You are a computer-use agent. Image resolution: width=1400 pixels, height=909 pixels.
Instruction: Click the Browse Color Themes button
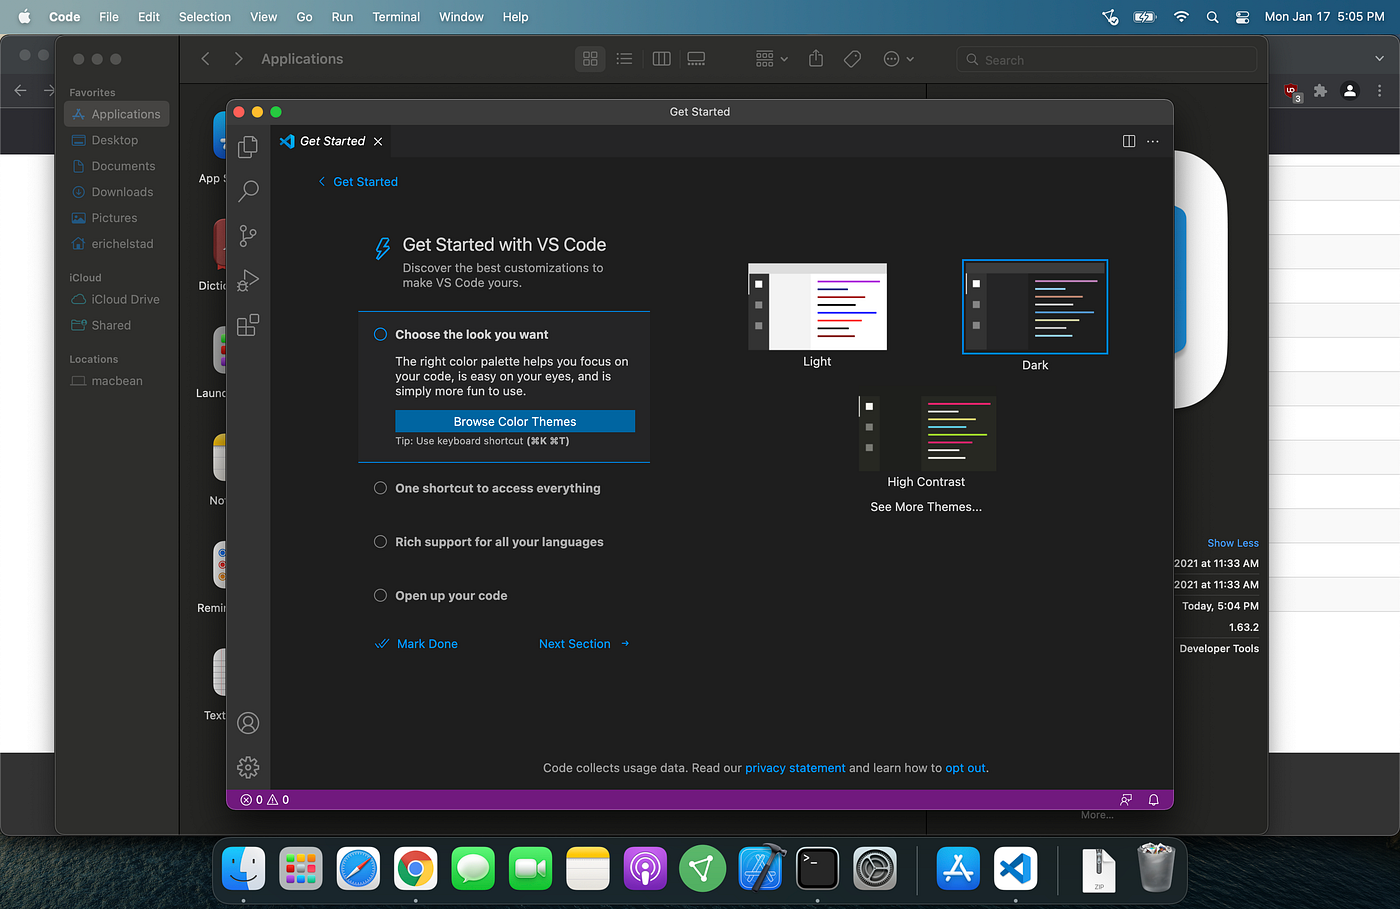pos(515,421)
